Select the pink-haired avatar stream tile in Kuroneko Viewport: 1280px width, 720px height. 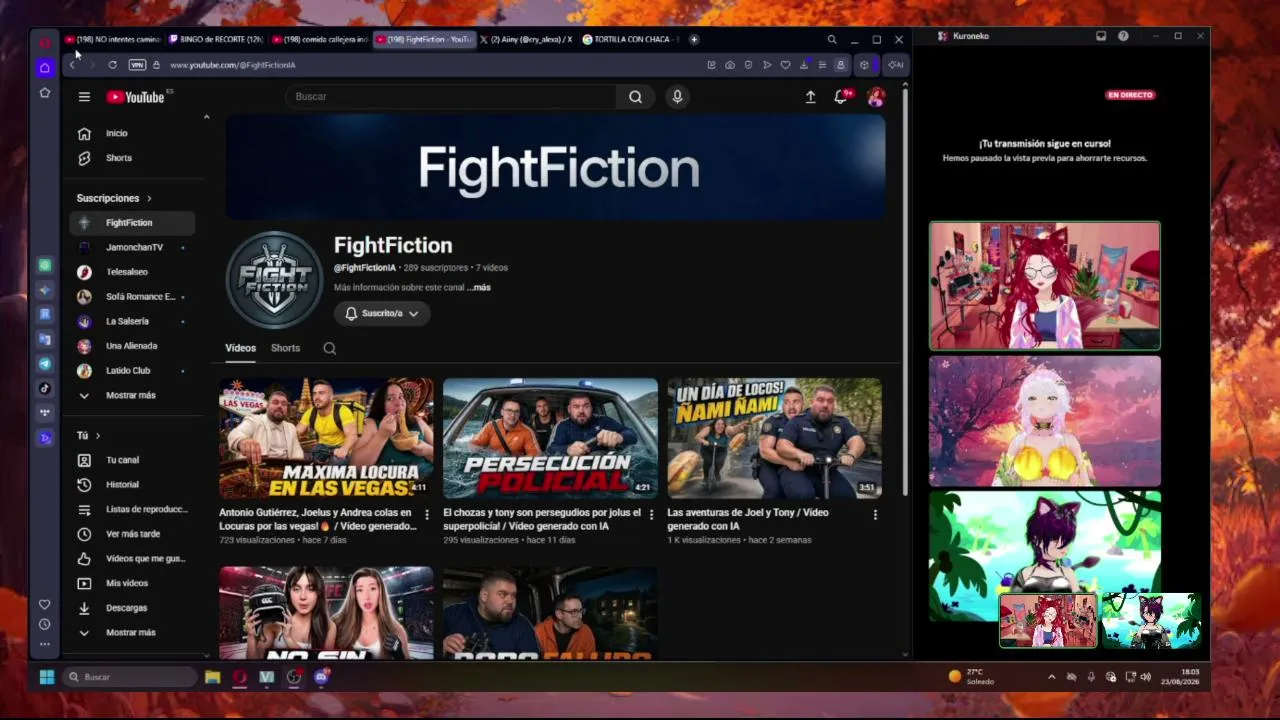[x=1045, y=421]
